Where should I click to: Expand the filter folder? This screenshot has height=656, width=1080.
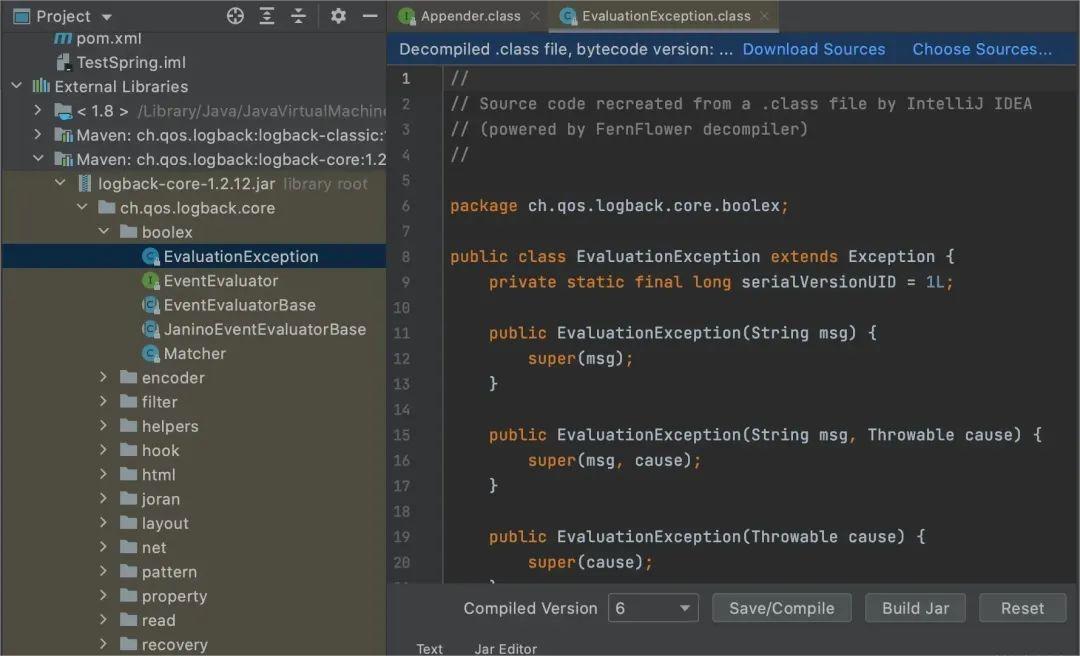pos(104,401)
